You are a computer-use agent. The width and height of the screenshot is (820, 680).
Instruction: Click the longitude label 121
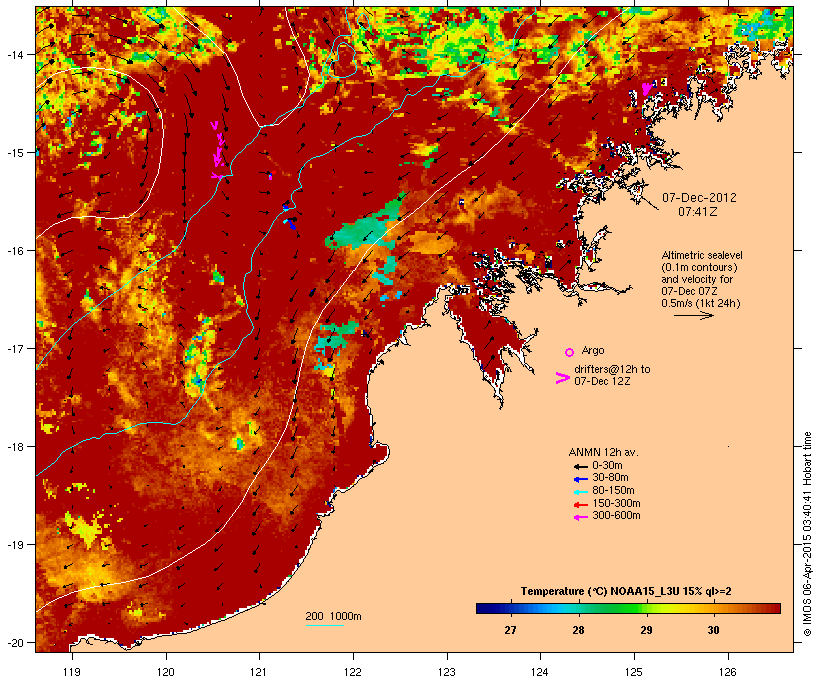tap(259, 672)
